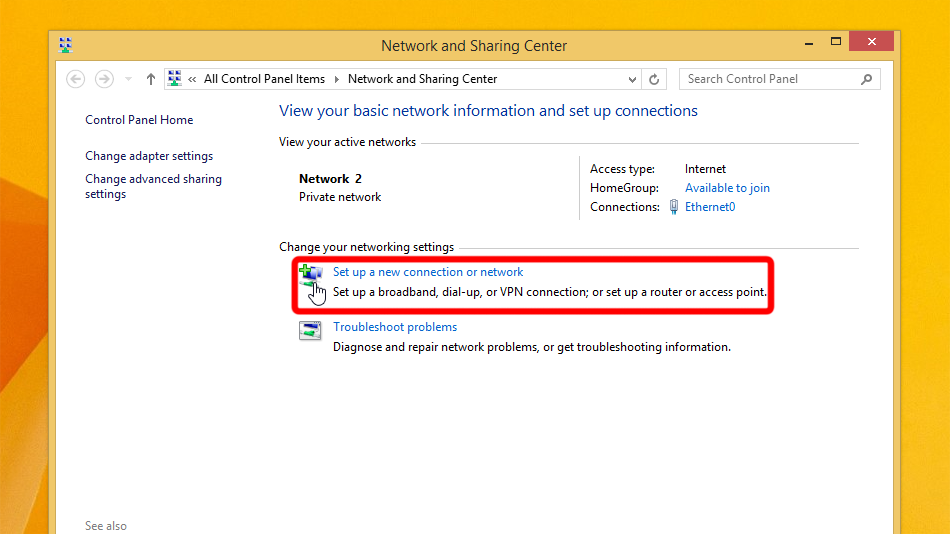950x534 pixels.
Task: Open the Control Panel Home link
Action: tap(139, 120)
